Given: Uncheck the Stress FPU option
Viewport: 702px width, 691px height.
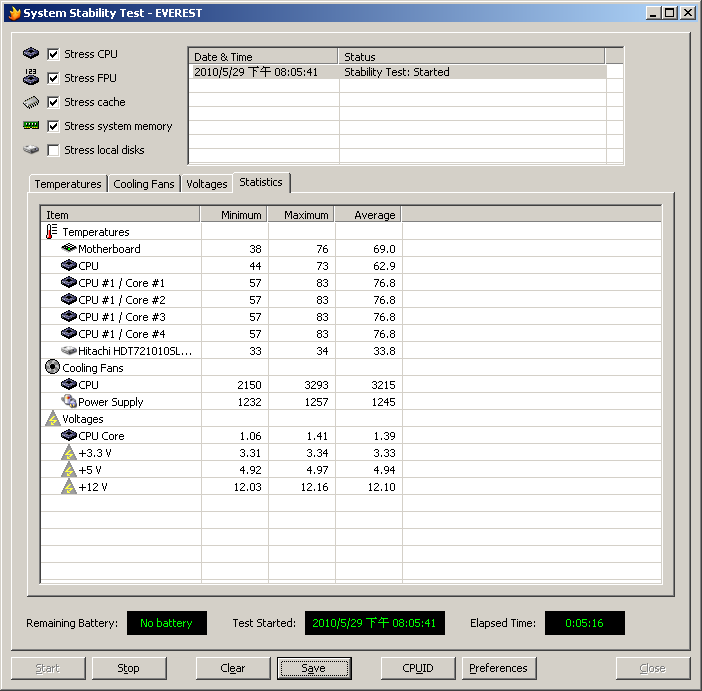Looking at the screenshot, I should pyautogui.click(x=53, y=78).
